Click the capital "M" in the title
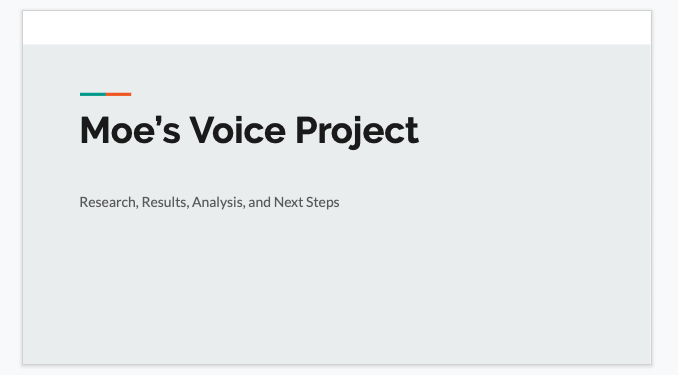 [x=95, y=130]
